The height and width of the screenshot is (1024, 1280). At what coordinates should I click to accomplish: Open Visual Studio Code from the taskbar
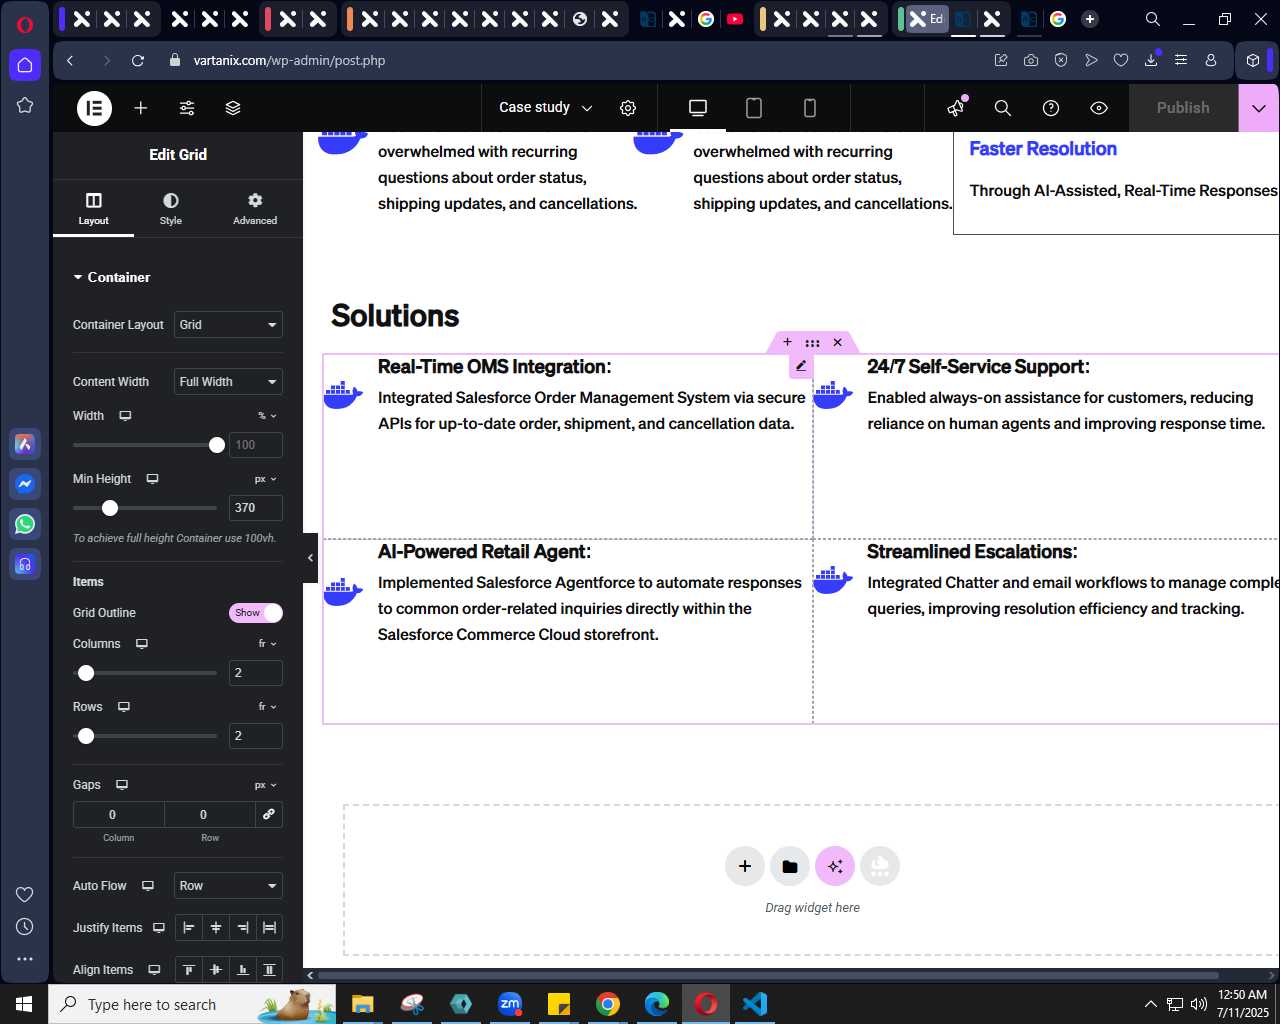tap(755, 1004)
